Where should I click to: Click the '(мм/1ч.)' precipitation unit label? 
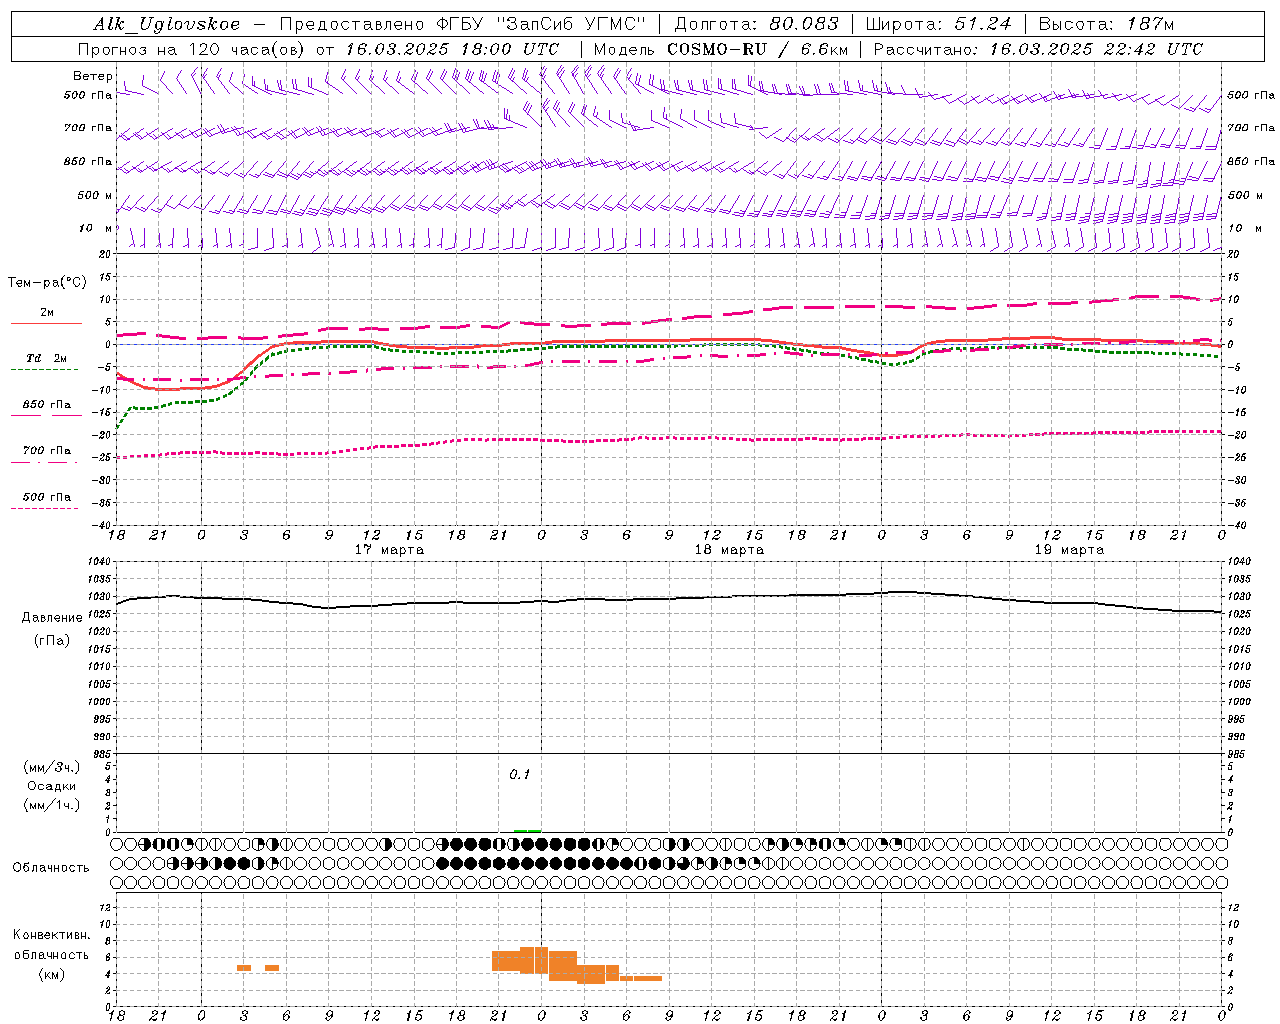click(x=52, y=805)
